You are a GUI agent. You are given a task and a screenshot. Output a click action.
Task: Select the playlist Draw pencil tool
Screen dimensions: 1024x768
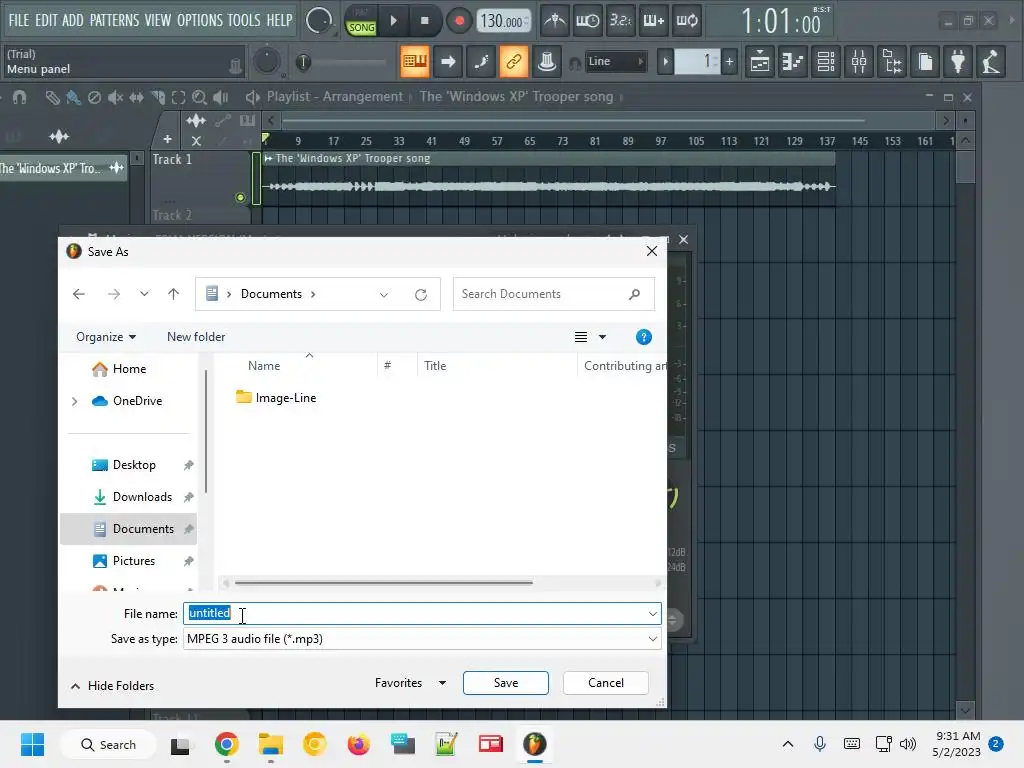52,97
